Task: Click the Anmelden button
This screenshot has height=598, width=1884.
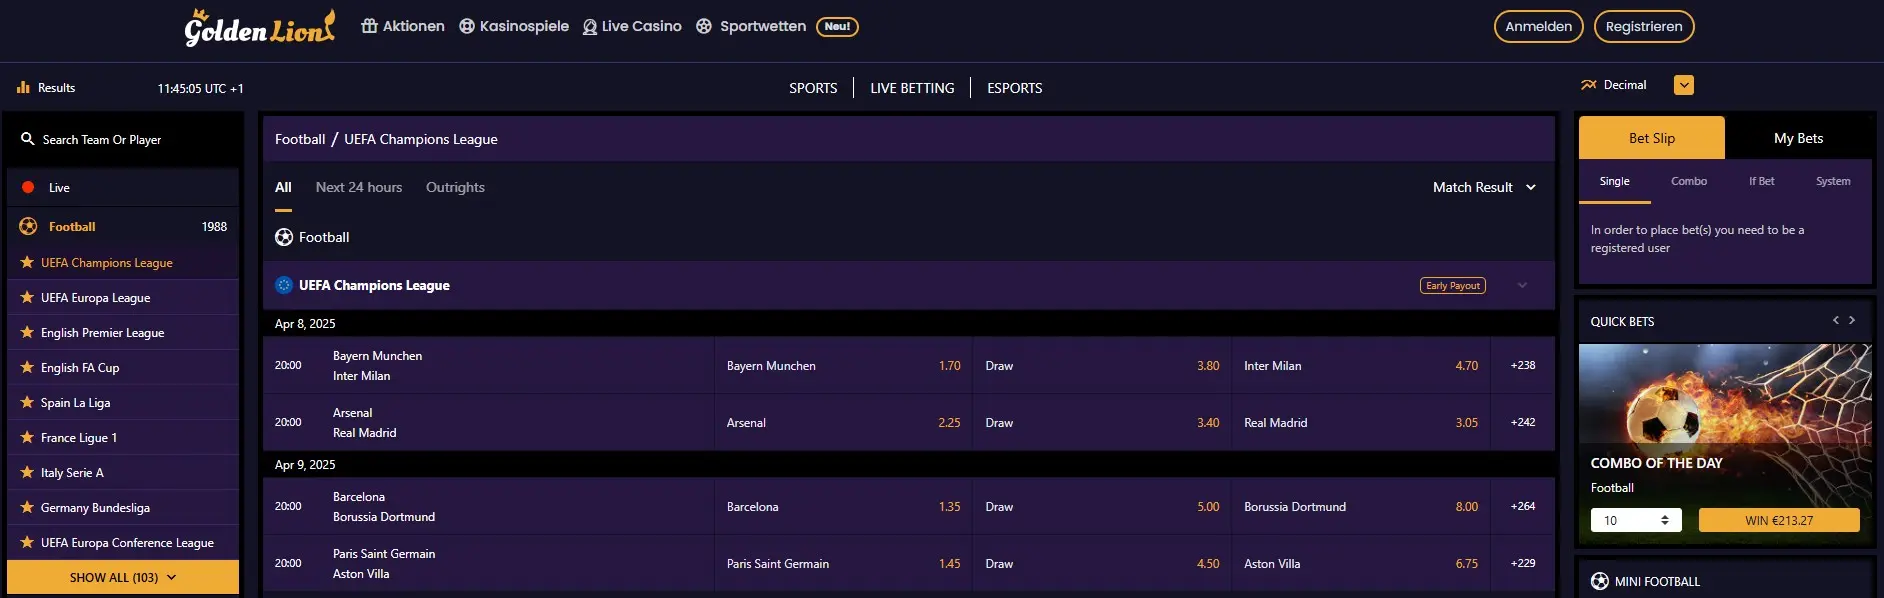Action: point(1538,26)
